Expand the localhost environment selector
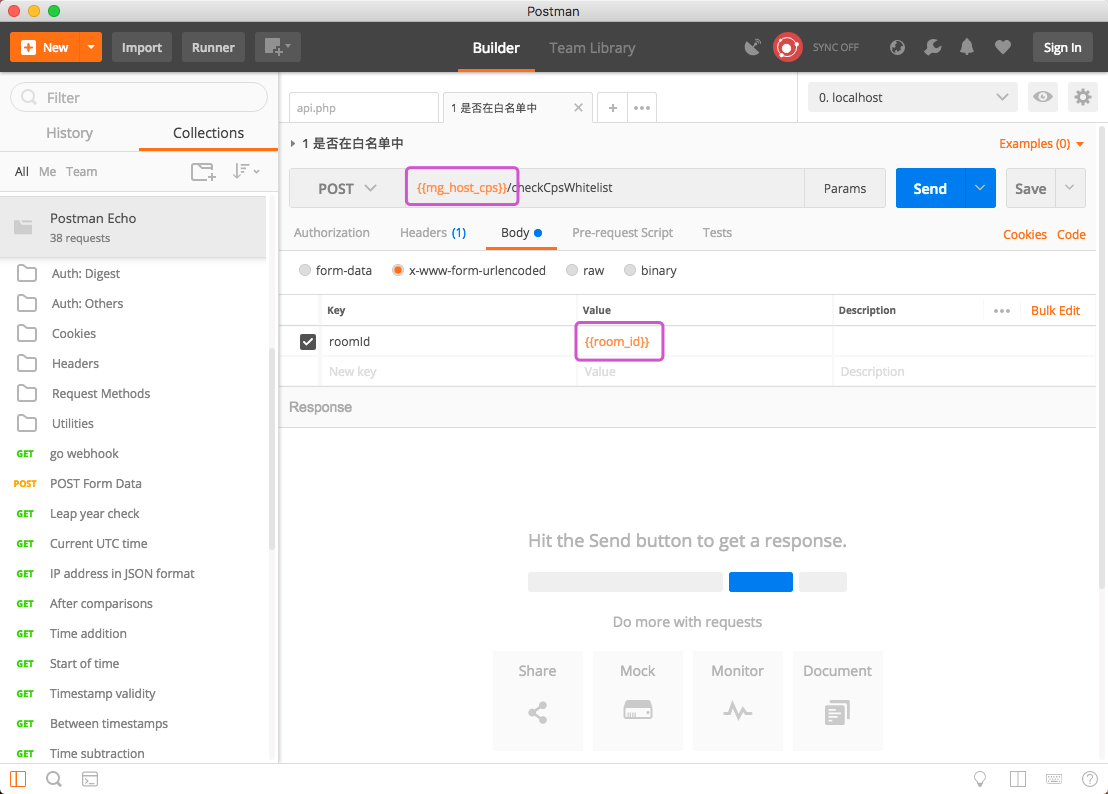The image size is (1108, 794). click(x=912, y=97)
